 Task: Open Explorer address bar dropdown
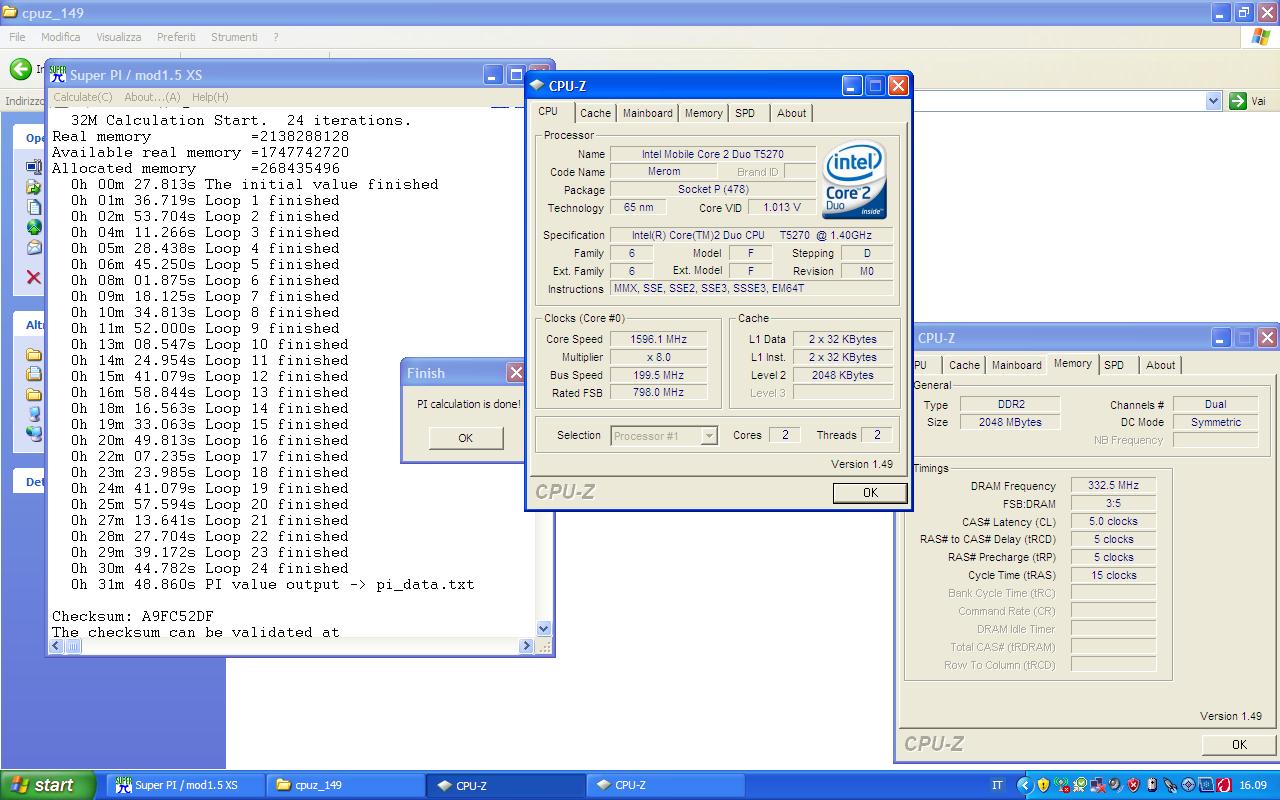click(1213, 101)
